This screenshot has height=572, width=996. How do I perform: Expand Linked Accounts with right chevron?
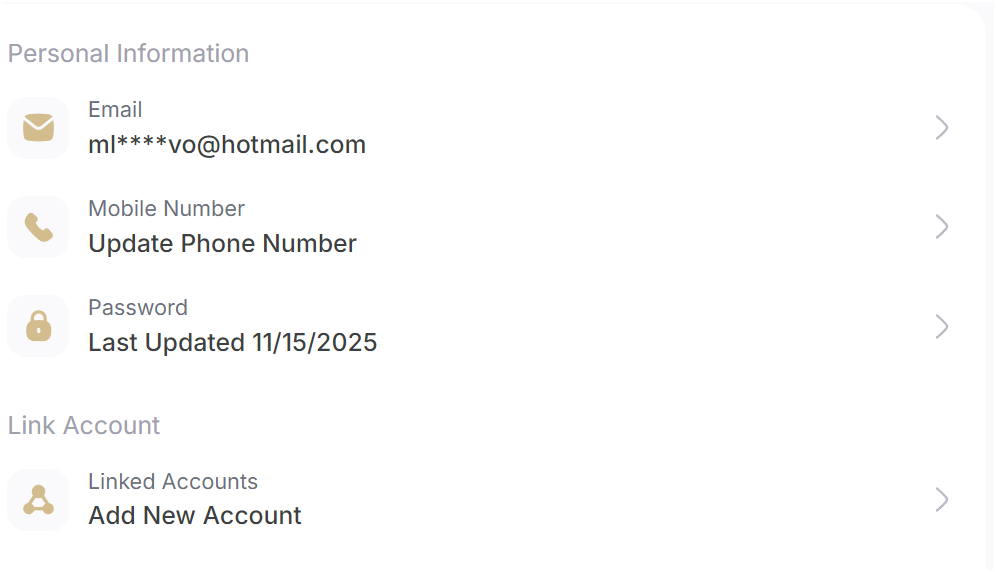point(942,500)
